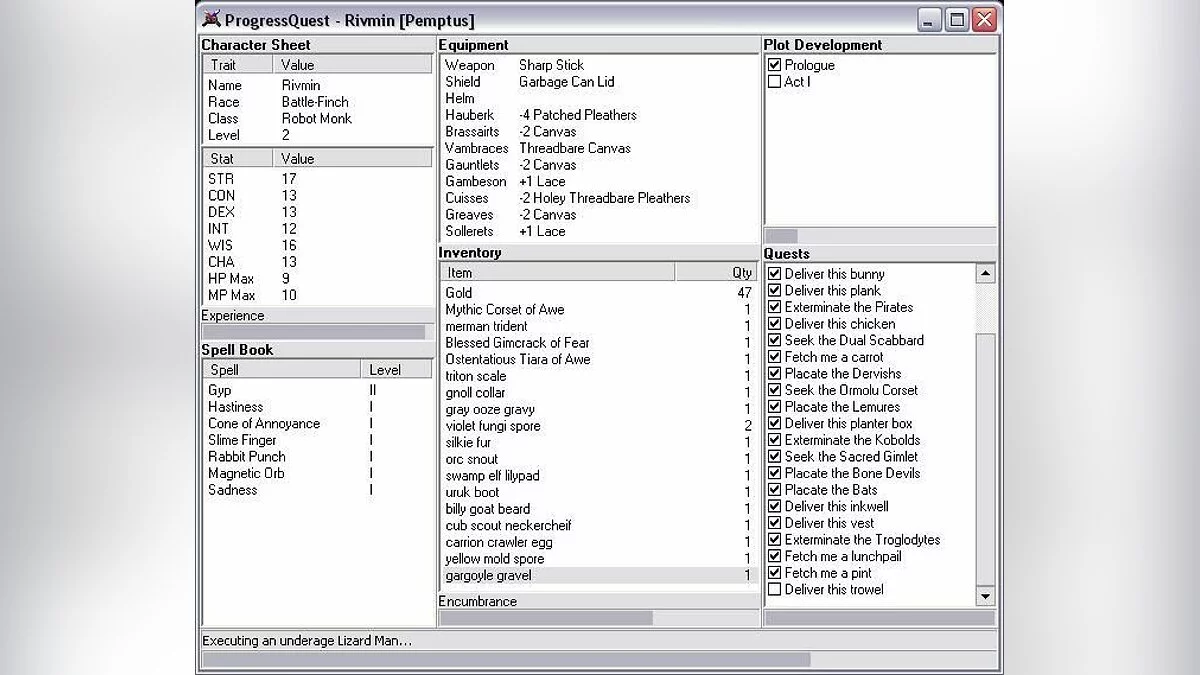Screen dimensions: 1200x675
Task: Click the bottom task progress bar
Action: pyautogui.click(x=599, y=659)
